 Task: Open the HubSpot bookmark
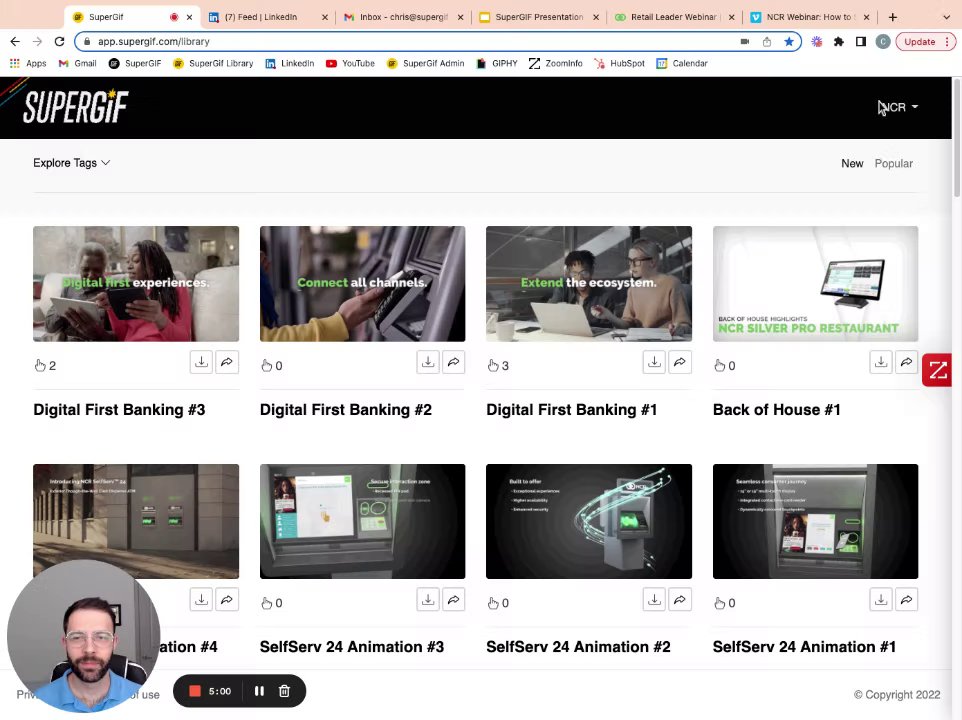click(619, 63)
